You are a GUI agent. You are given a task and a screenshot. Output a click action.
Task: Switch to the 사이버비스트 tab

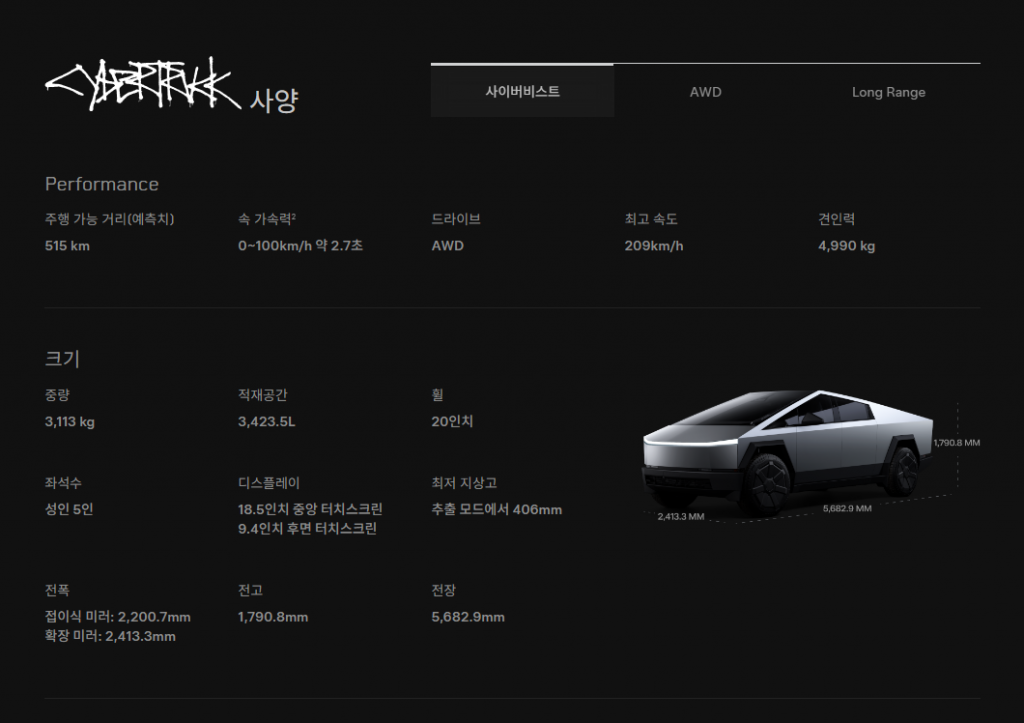[522, 92]
